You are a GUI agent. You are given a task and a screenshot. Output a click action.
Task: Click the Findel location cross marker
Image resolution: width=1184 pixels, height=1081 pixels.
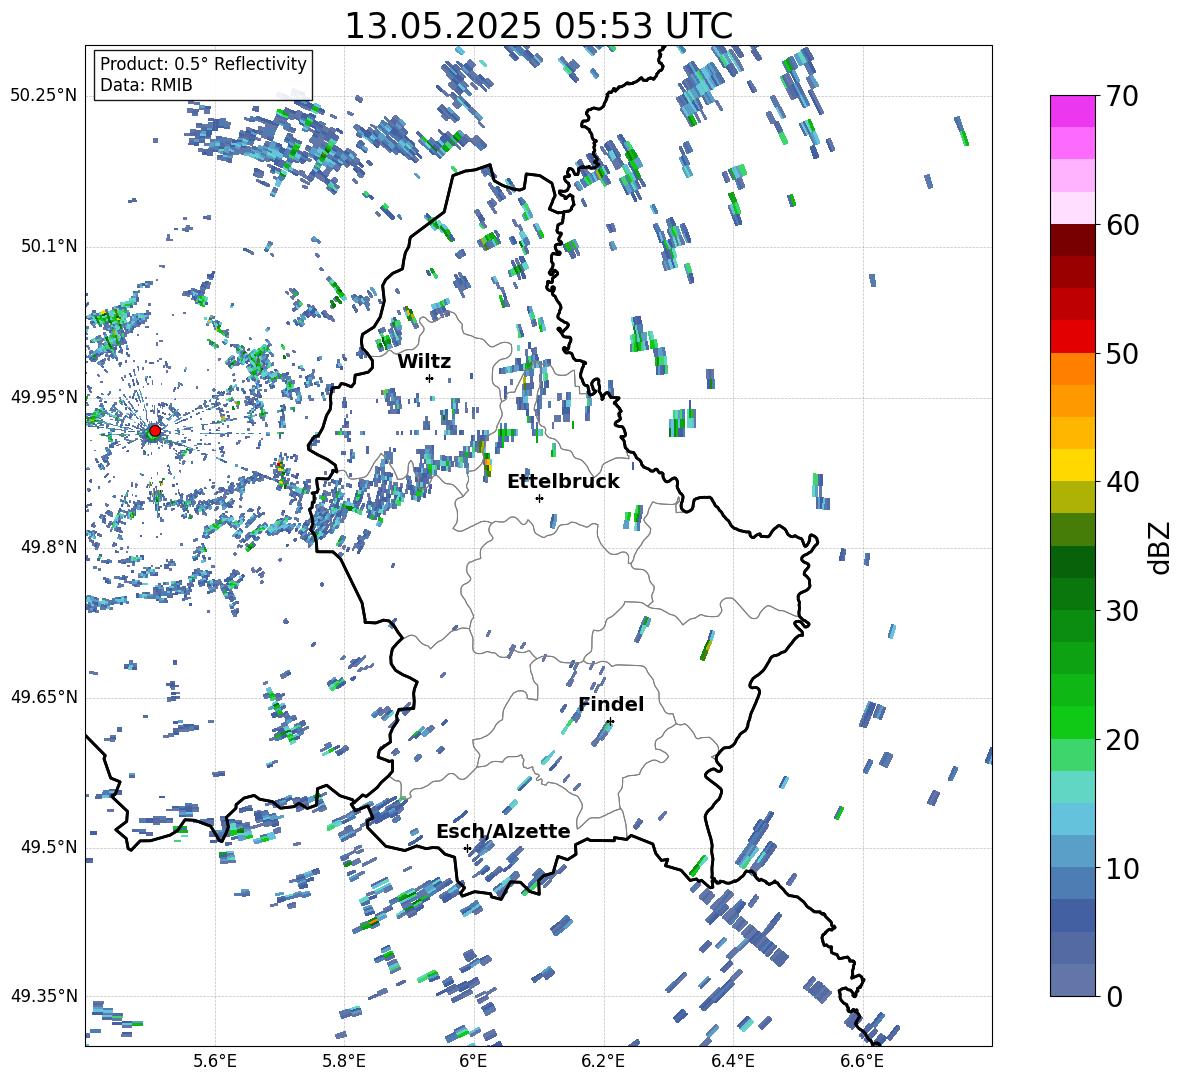610,722
